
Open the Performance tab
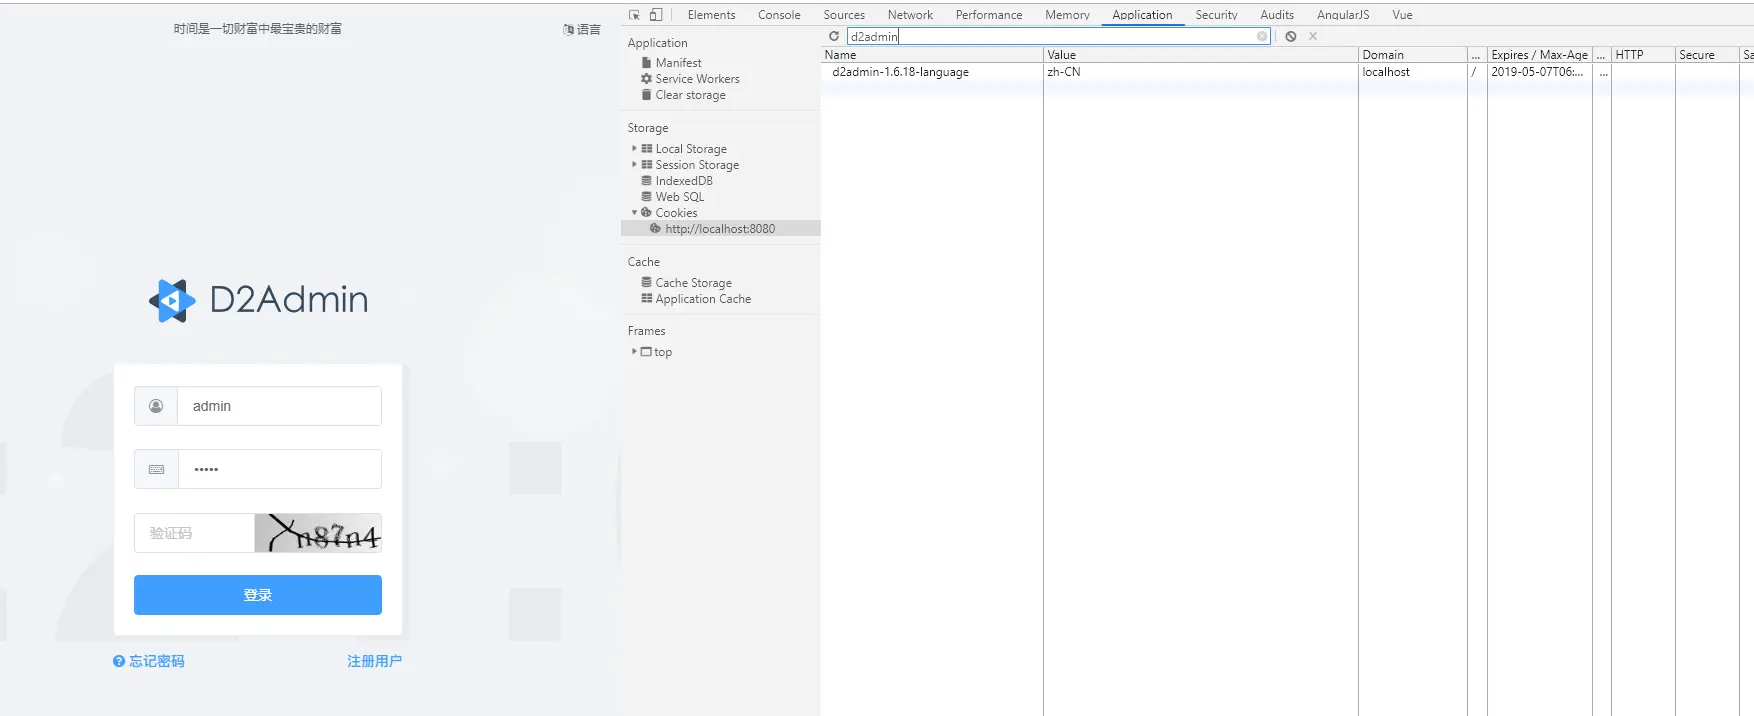point(989,15)
